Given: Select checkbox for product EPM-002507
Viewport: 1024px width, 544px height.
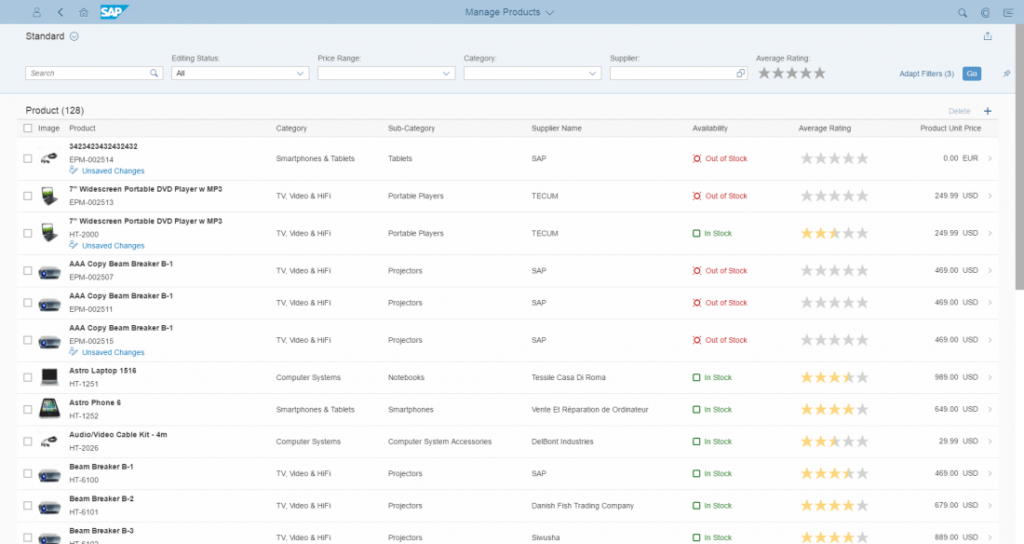Looking at the screenshot, I should 27,270.
